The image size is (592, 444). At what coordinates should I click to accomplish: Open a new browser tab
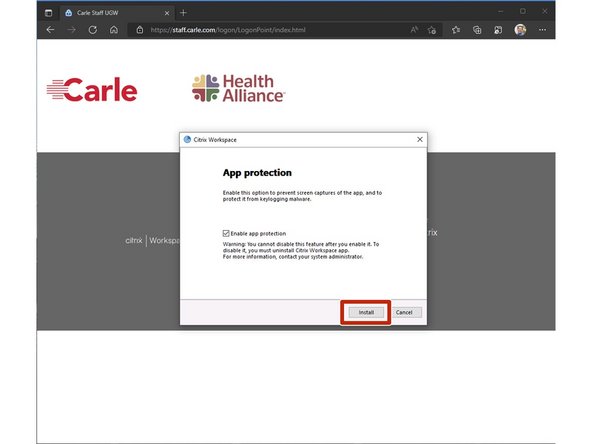coord(183,13)
